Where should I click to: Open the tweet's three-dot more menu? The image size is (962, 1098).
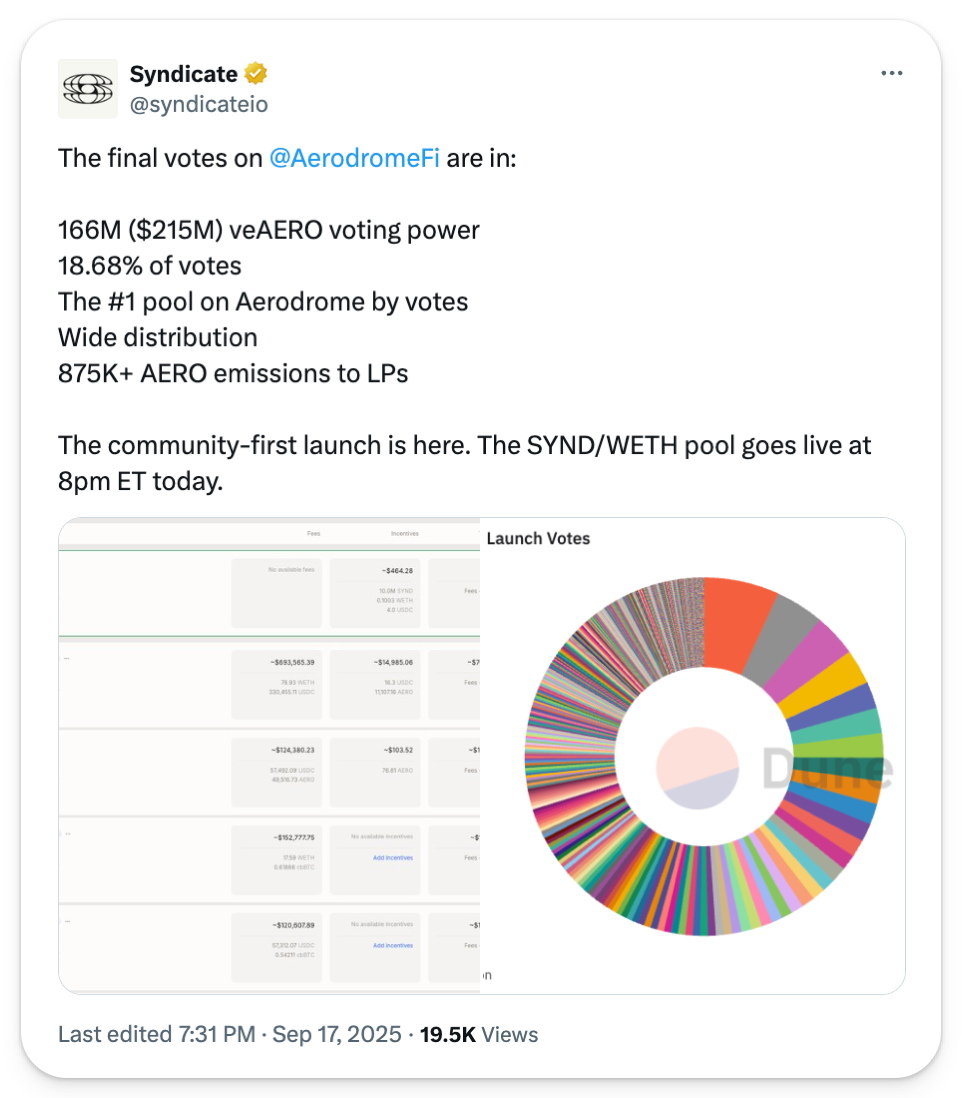click(892, 74)
